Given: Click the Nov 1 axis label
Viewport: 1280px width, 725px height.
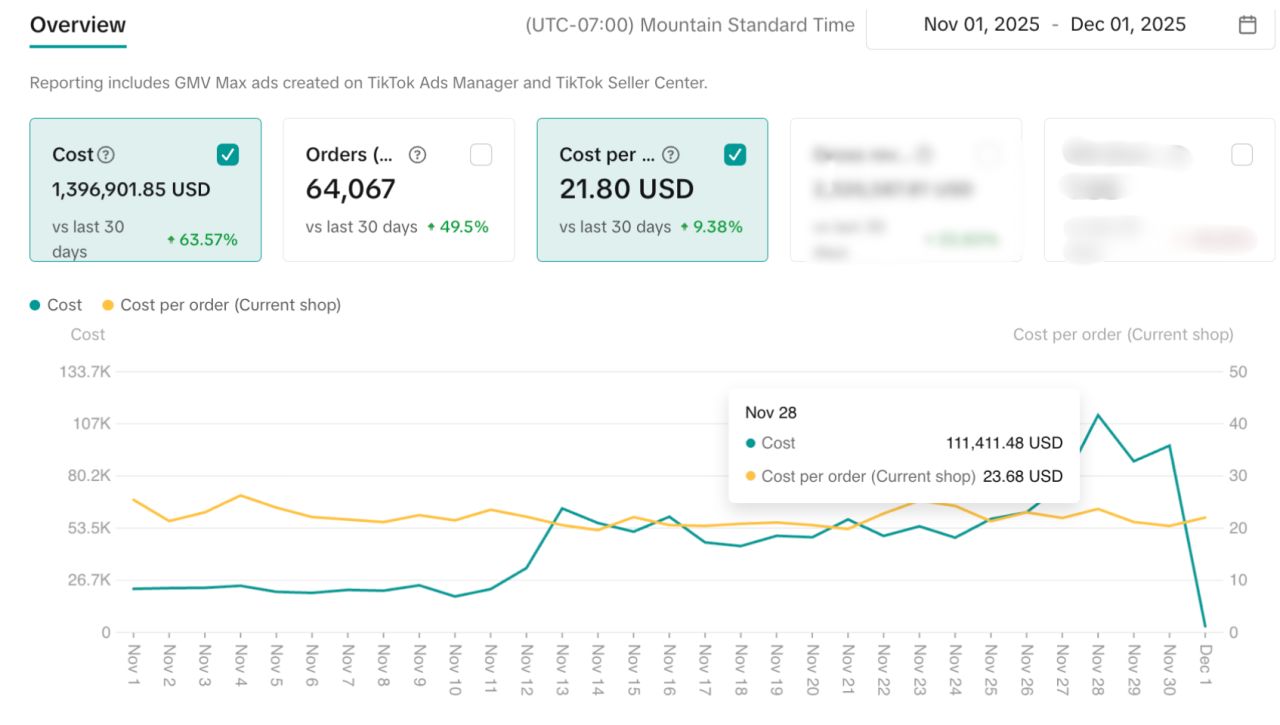Looking at the screenshot, I should pos(133,663).
